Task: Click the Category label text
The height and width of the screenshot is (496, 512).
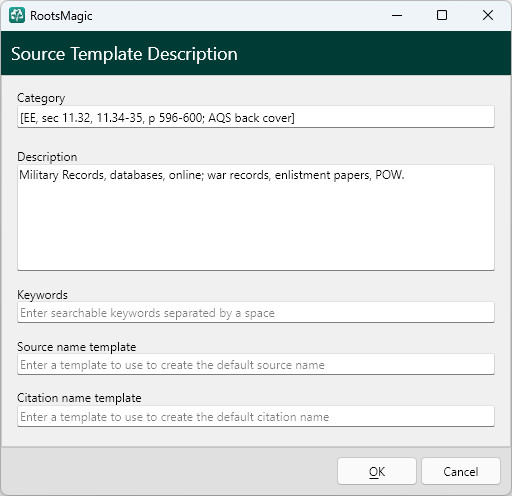Action: coord(41,98)
